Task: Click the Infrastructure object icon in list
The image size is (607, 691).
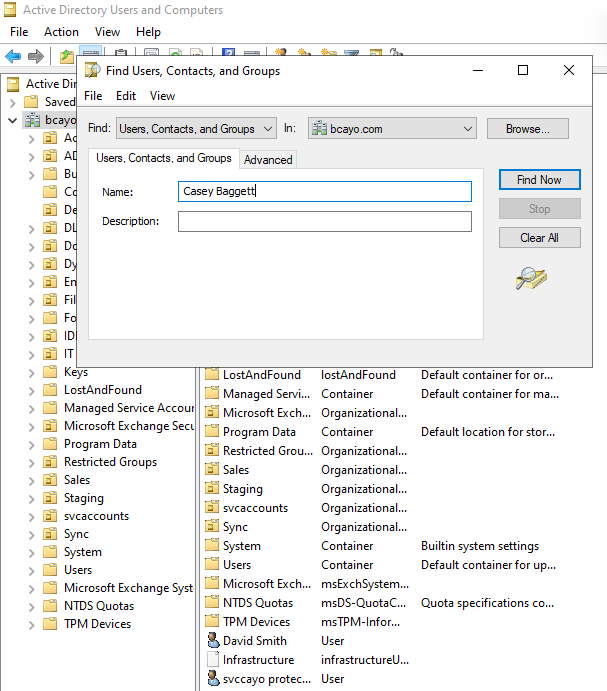Action: coord(212,660)
